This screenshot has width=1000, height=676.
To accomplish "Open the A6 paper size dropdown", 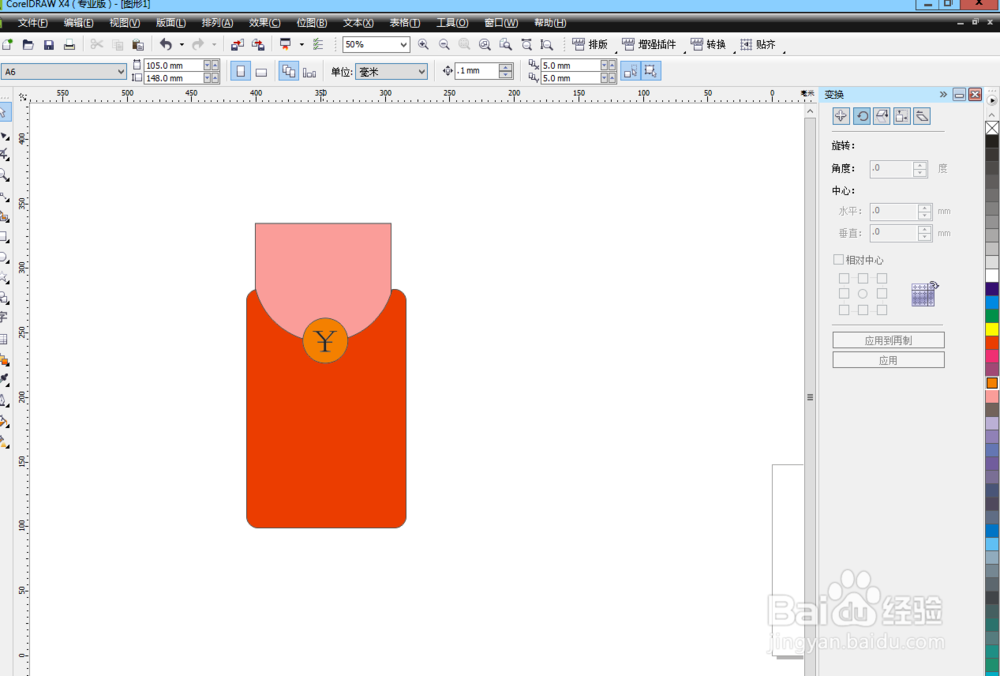I will coord(121,71).
